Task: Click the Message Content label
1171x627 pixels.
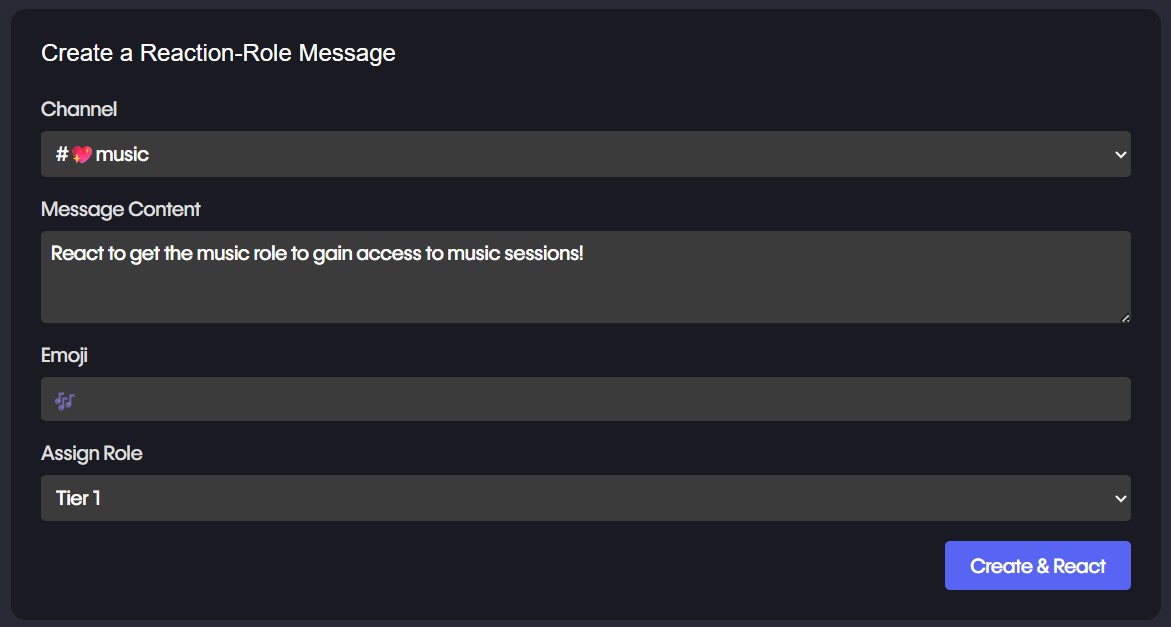Action: click(121, 209)
